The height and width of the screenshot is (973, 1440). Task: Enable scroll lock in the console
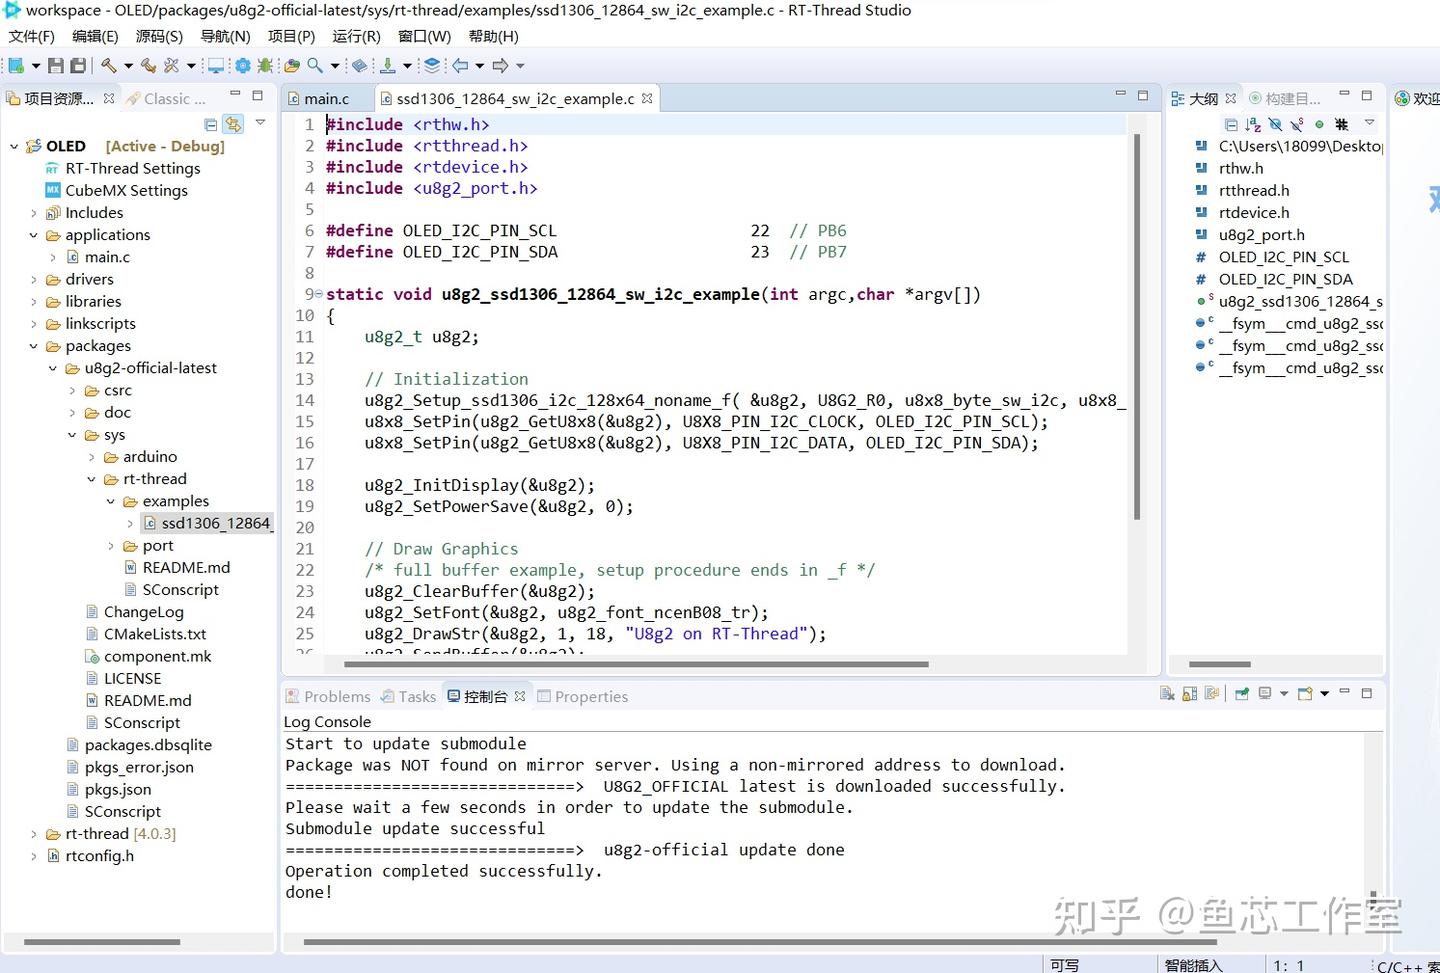(1190, 692)
